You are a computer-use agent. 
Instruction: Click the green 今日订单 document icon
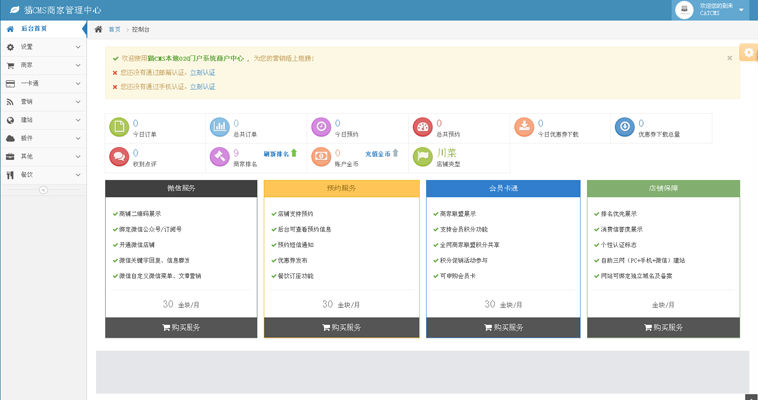click(x=119, y=127)
